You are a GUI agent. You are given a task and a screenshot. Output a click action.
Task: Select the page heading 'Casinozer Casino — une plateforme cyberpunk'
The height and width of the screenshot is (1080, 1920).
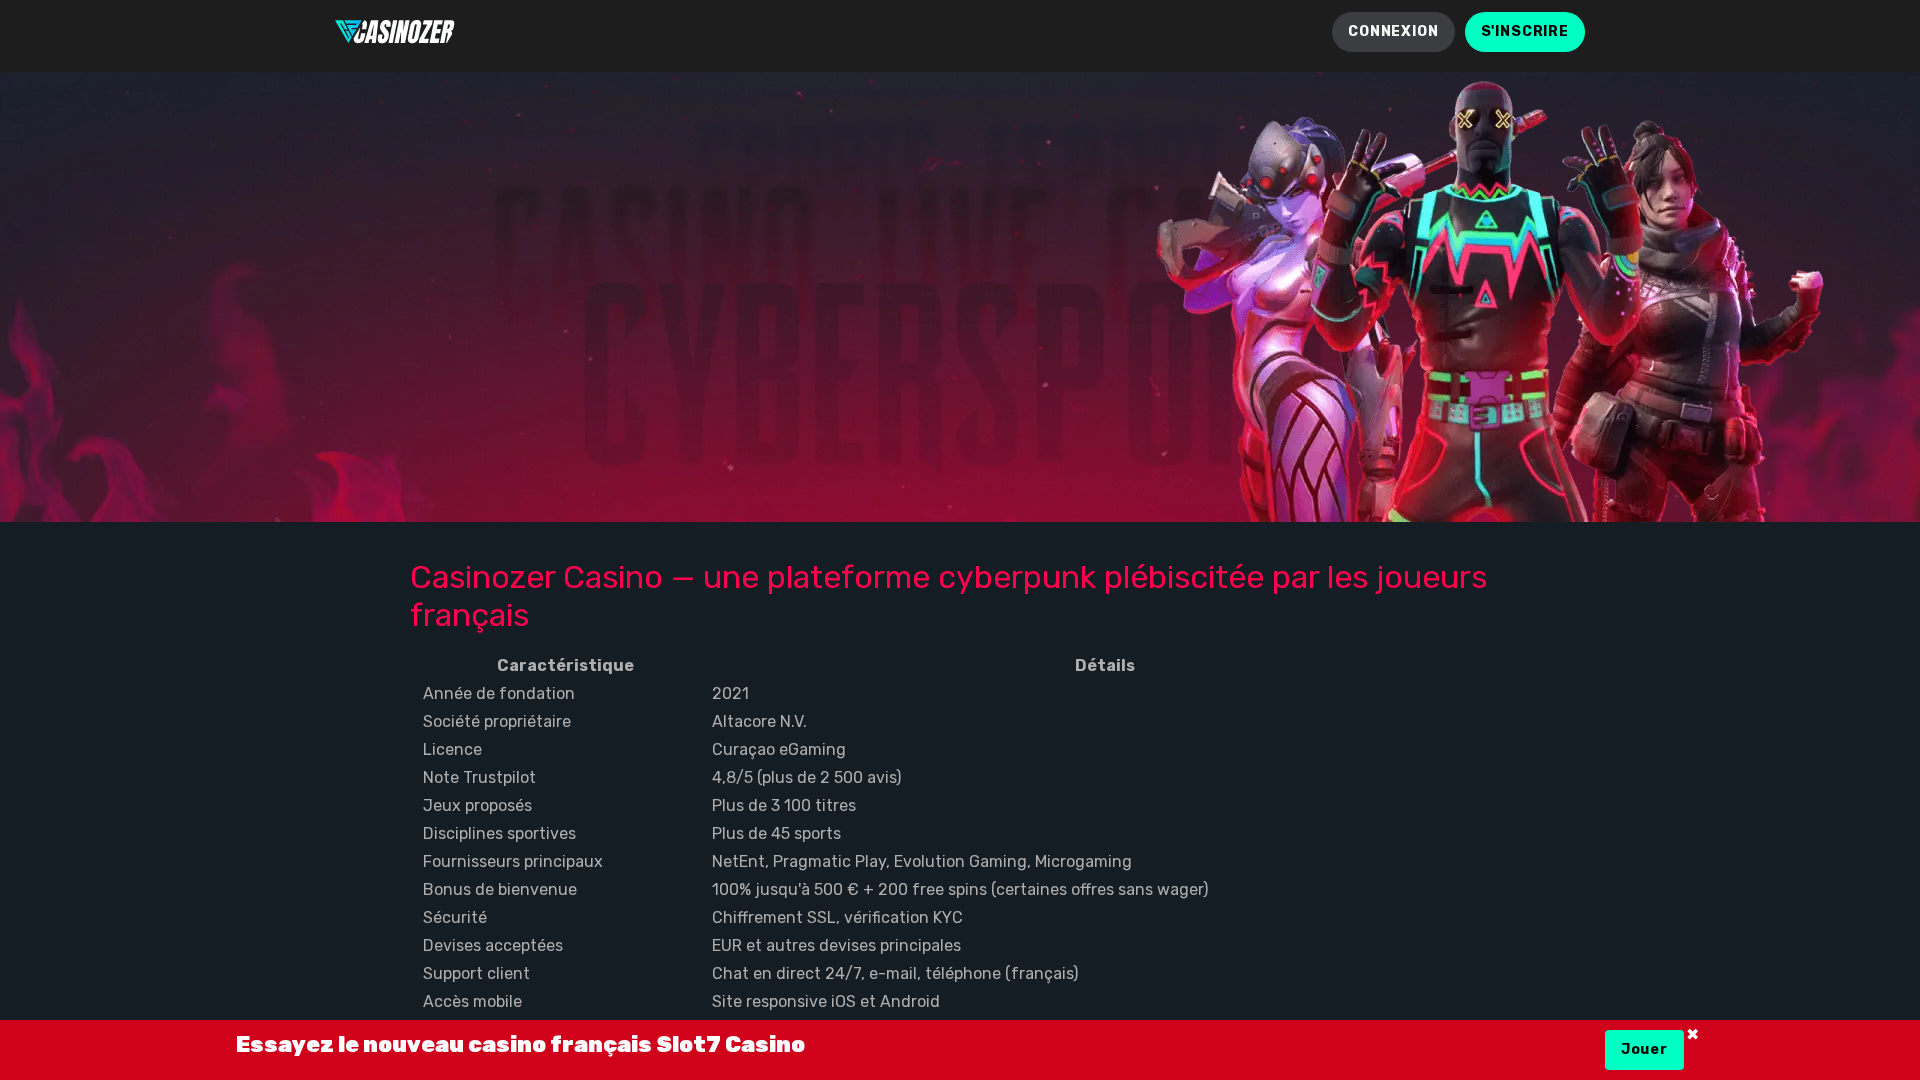pos(948,596)
